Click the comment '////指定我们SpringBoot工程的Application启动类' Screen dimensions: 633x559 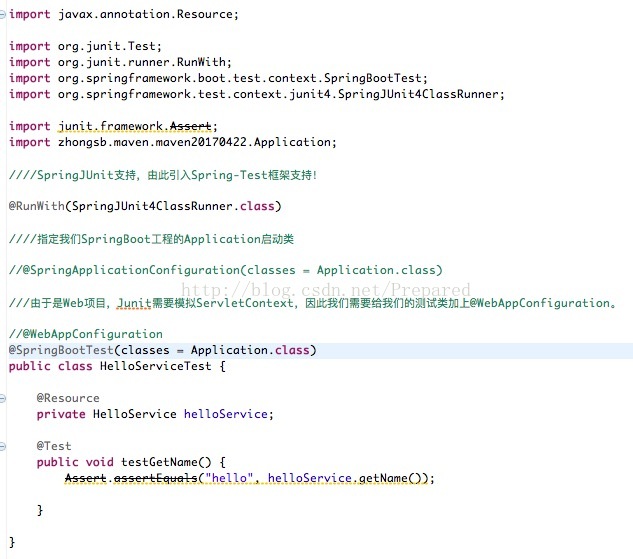[x=151, y=239]
